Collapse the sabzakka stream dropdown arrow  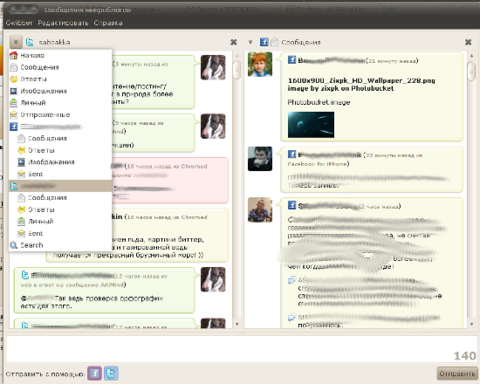[x=16, y=42]
